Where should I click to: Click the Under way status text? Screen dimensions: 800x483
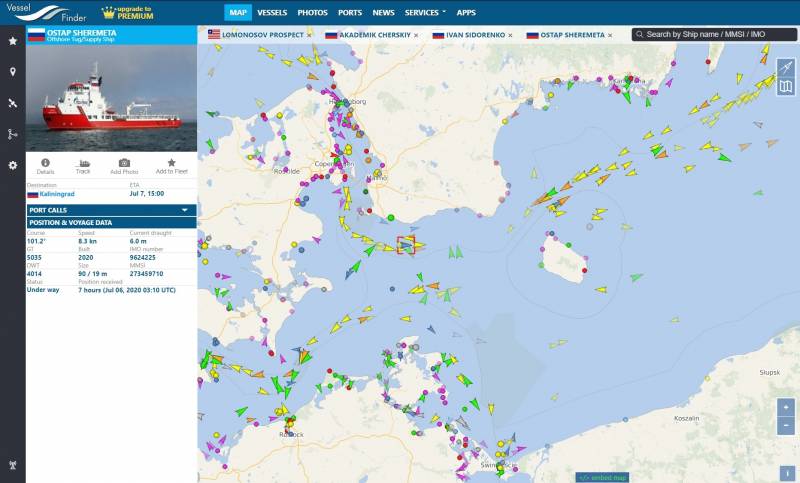pyautogui.click(x=43, y=290)
